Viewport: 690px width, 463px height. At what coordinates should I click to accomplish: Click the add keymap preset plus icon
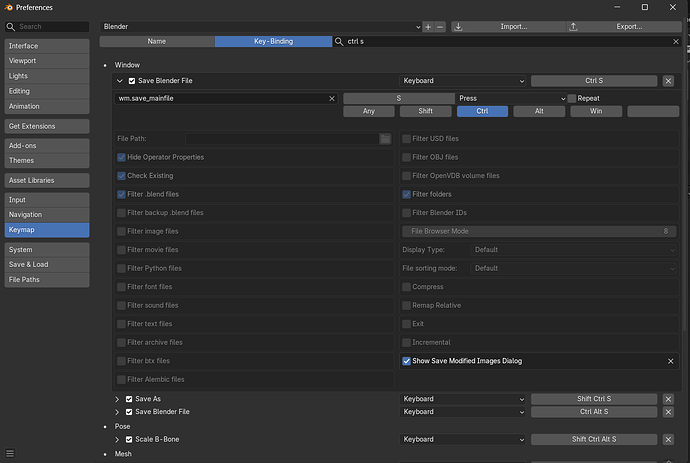click(428, 27)
